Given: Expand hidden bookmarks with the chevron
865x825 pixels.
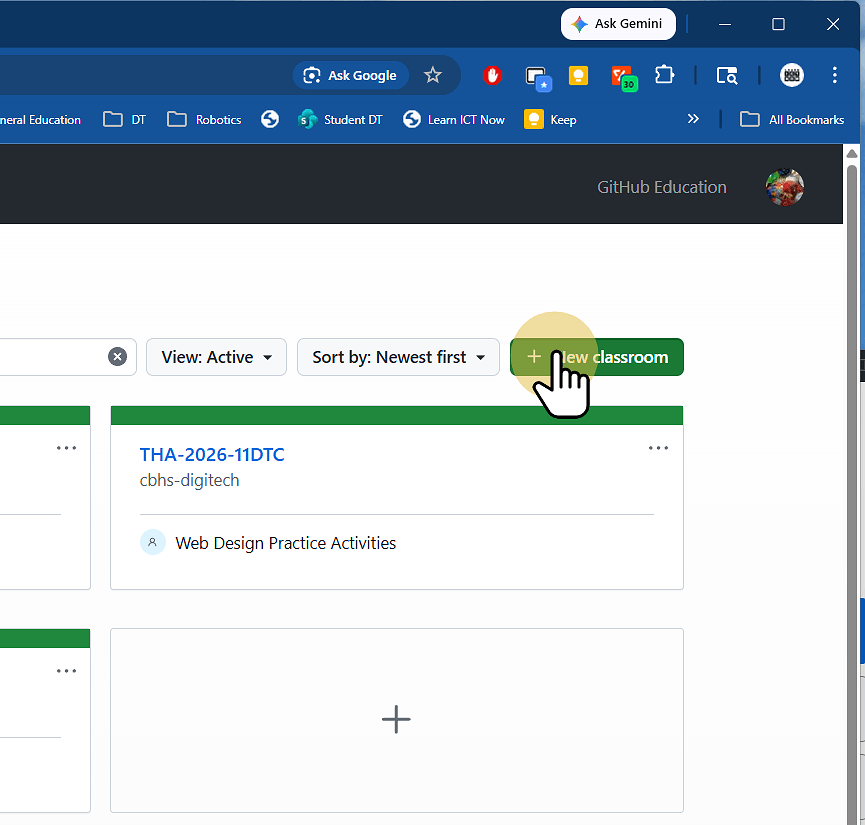Looking at the screenshot, I should [x=693, y=118].
